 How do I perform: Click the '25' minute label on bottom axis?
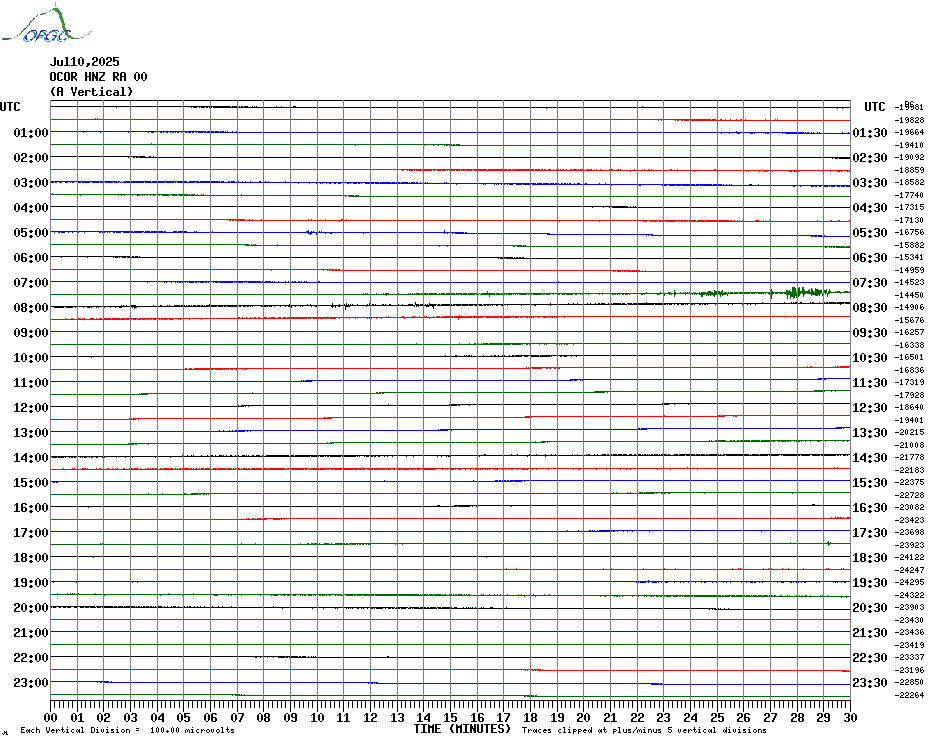(717, 718)
